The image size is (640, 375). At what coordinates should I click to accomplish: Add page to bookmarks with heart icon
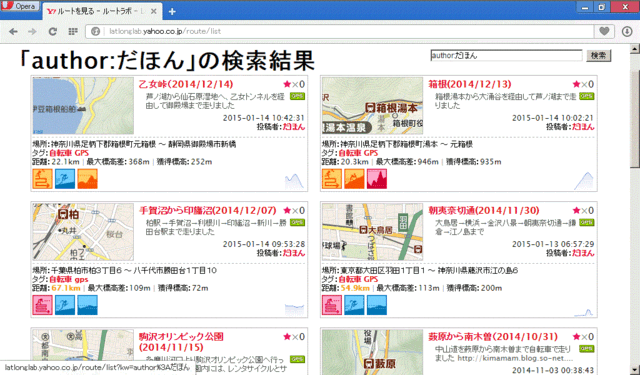tap(604, 31)
